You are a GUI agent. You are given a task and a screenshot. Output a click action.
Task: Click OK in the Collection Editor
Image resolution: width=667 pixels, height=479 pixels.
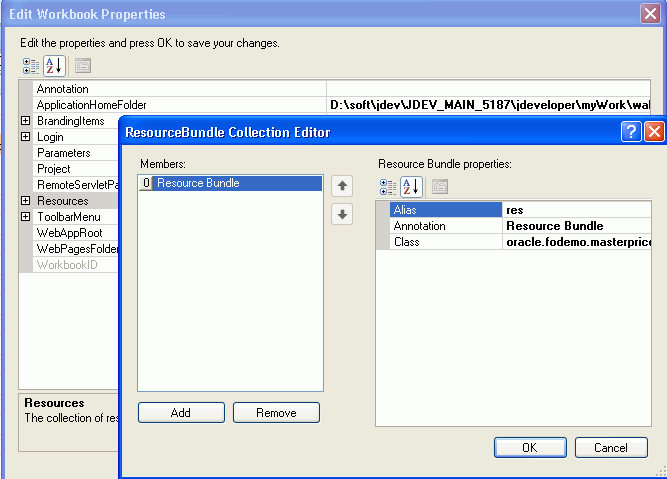click(530, 448)
